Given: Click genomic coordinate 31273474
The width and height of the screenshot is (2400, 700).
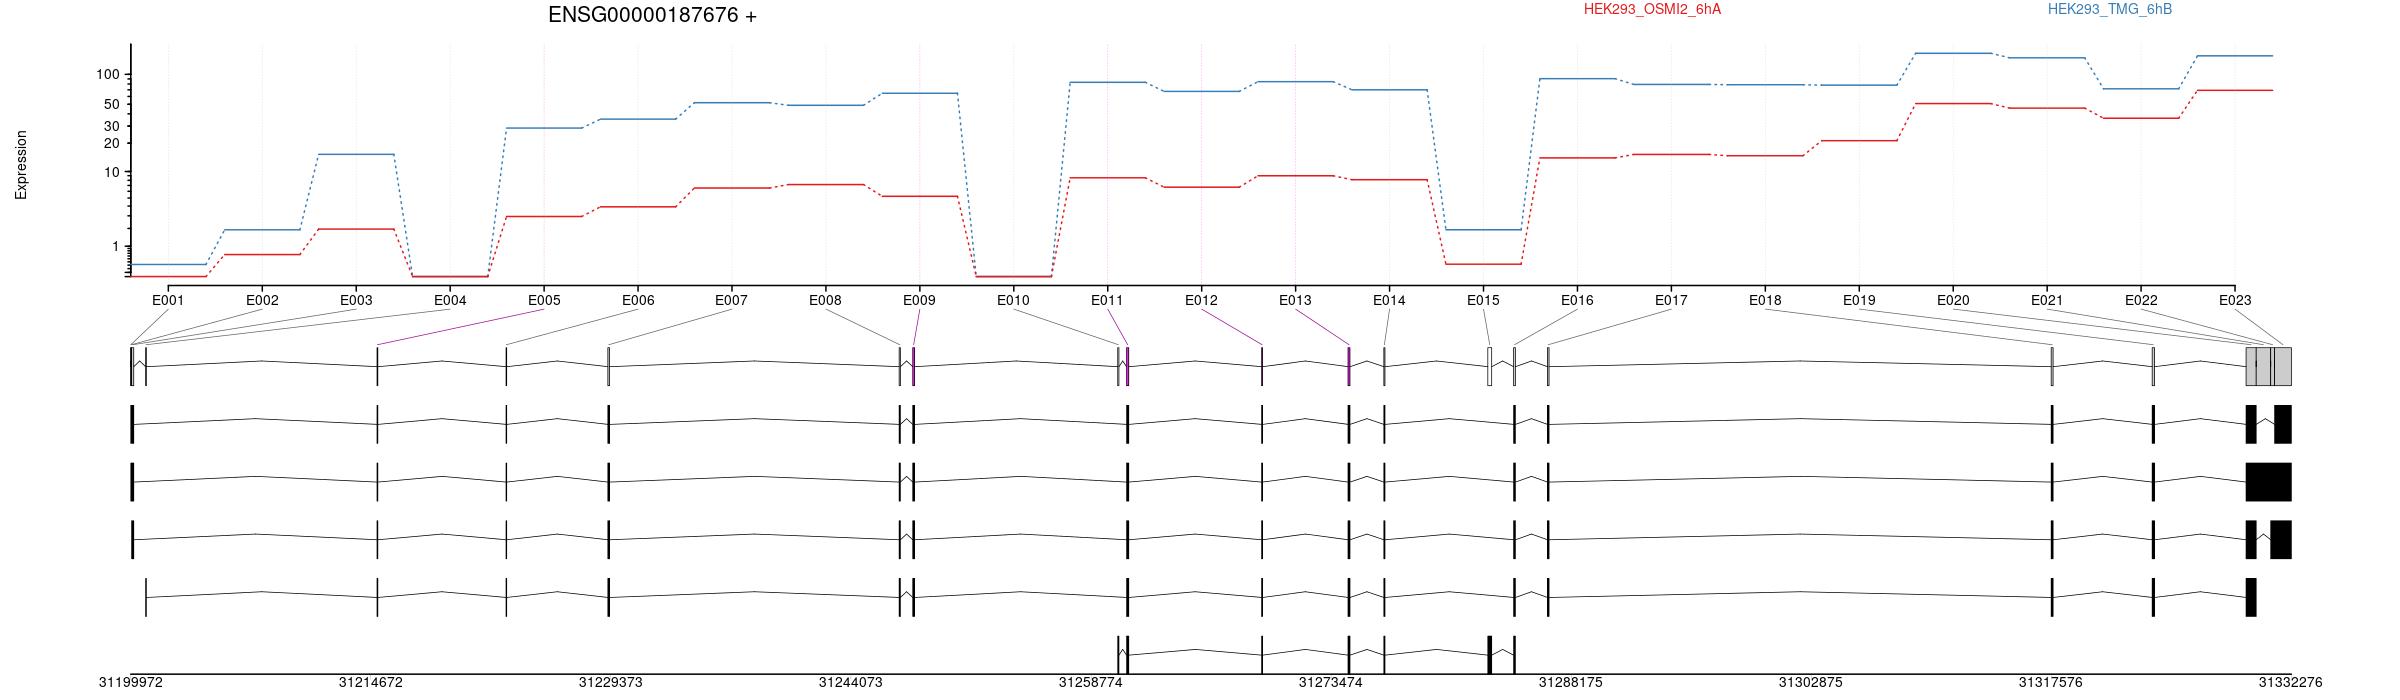Looking at the screenshot, I should [1331, 683].
